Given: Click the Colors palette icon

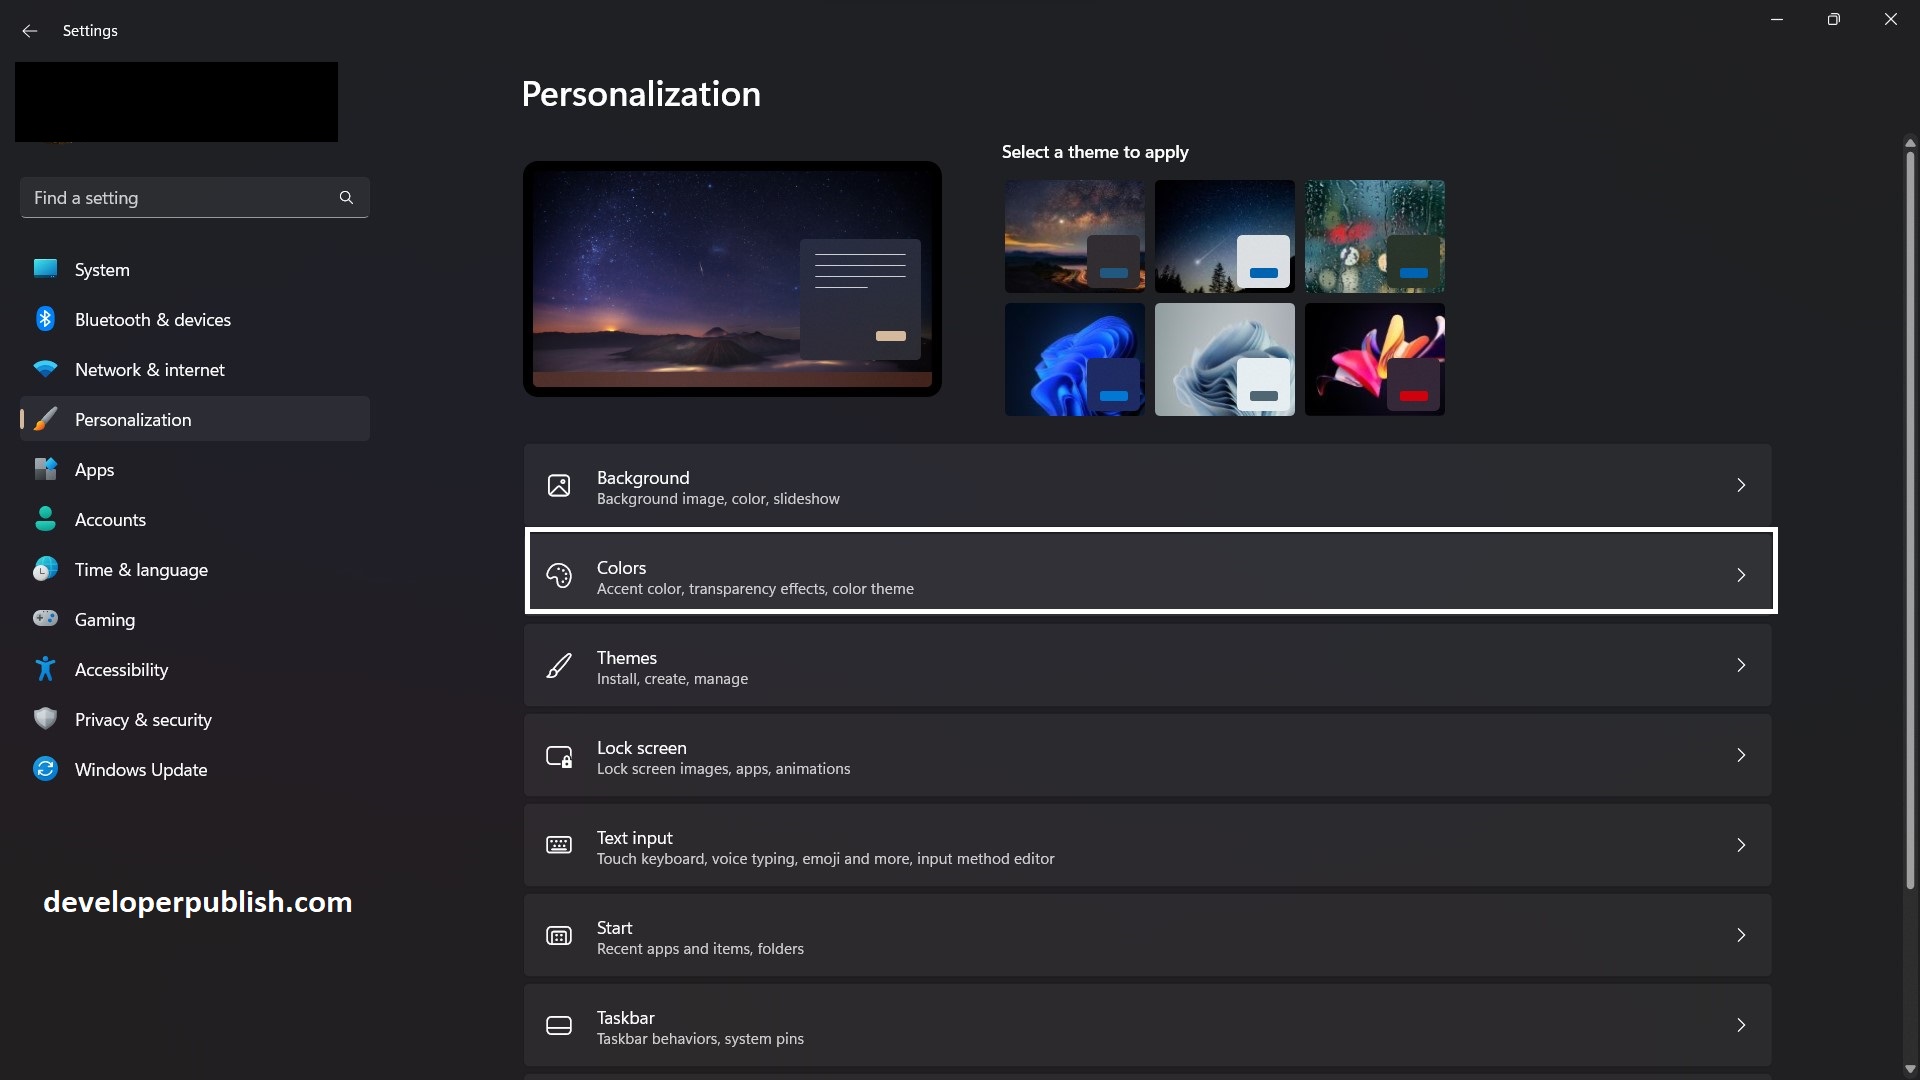Looking at the screenshot, I should tap(559, 576).
